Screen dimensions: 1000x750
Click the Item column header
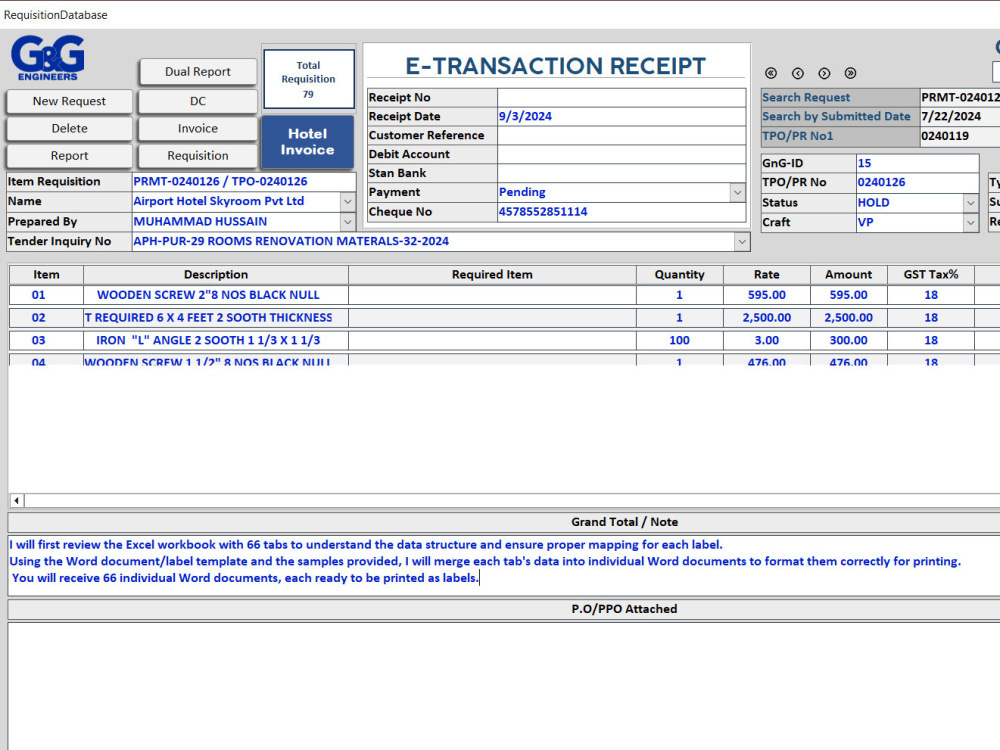pos(46,275)
